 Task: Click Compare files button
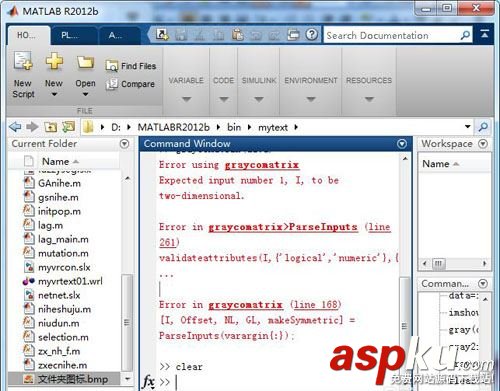pos(130,84)
